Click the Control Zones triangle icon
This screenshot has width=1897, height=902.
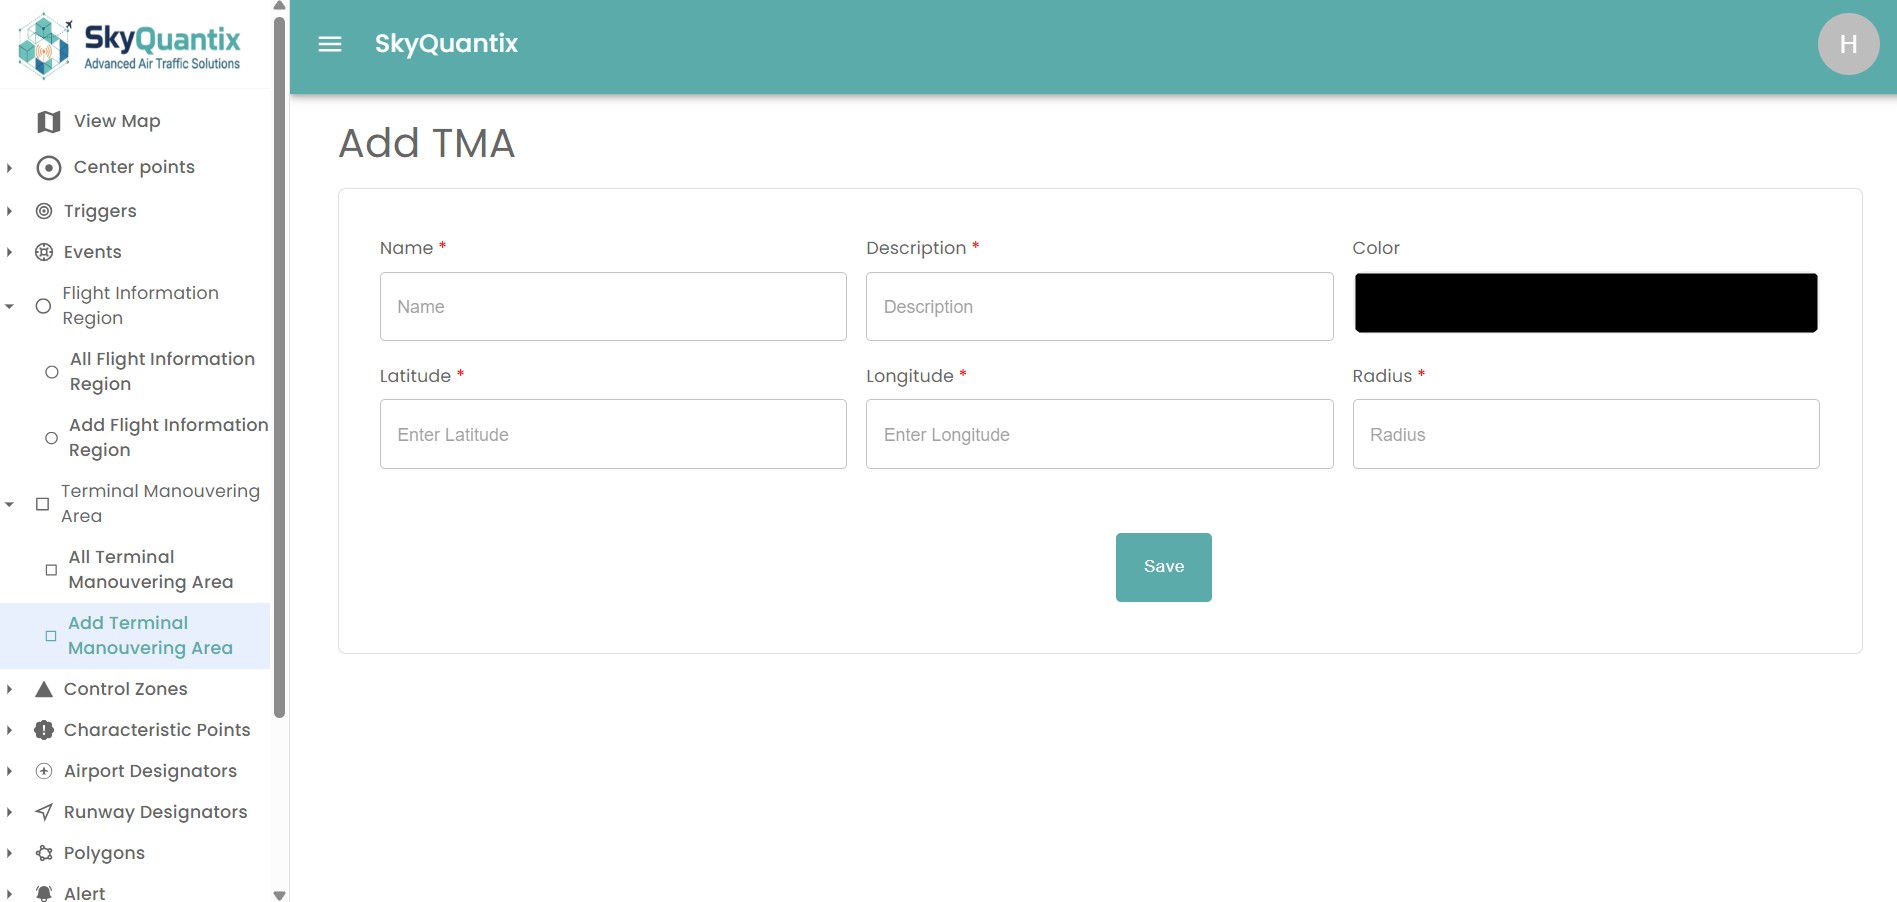click(x=44, y=689)
